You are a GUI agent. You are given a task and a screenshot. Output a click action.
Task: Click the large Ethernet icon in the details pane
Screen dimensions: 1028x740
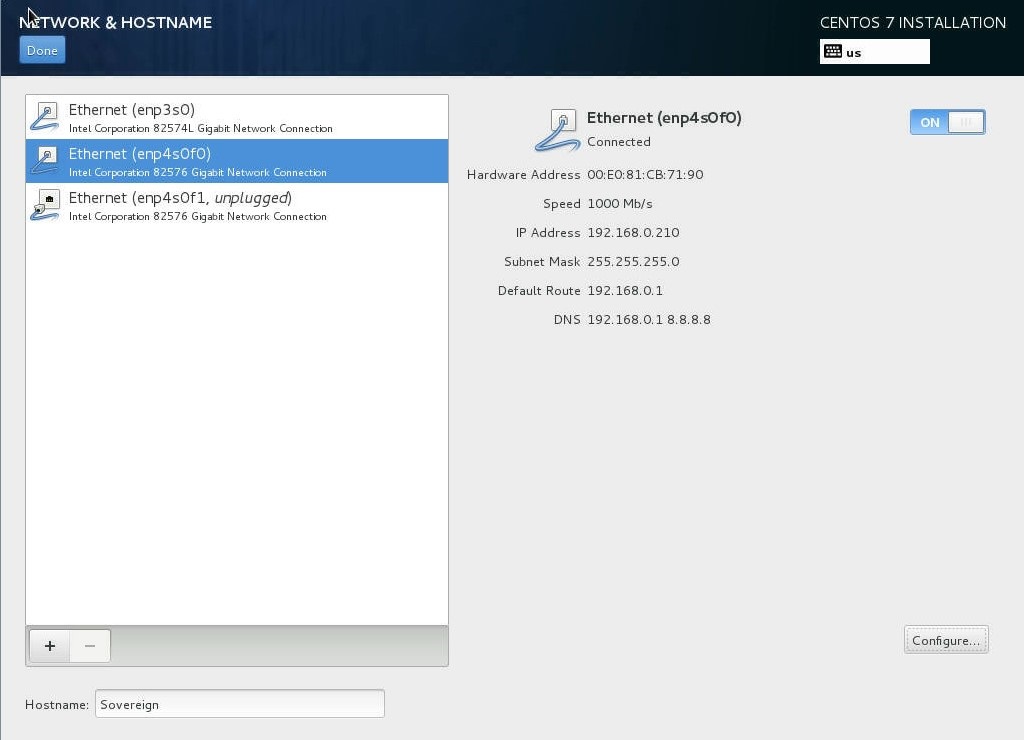558,130
